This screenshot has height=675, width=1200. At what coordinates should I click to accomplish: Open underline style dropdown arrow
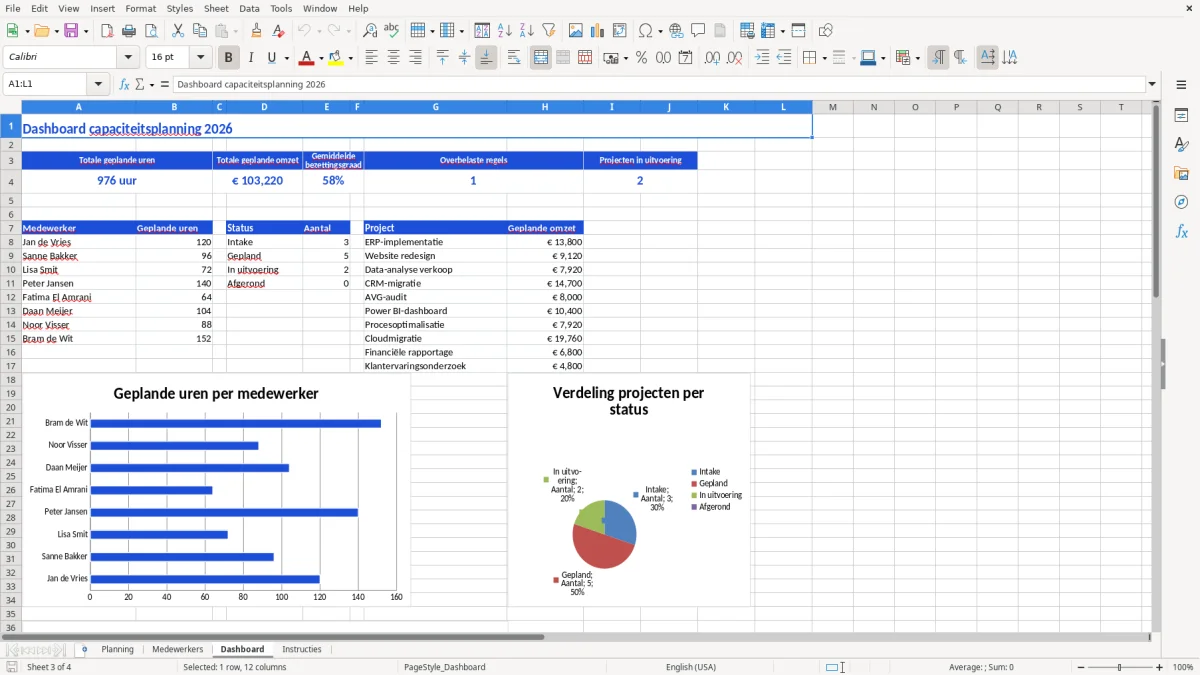pos(286,58)
